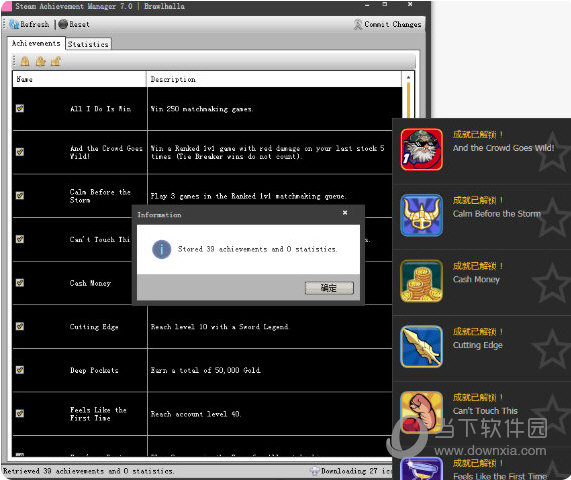Click 'Cutting Edge' notification title
Screen dimensions: 571x480
478,345
